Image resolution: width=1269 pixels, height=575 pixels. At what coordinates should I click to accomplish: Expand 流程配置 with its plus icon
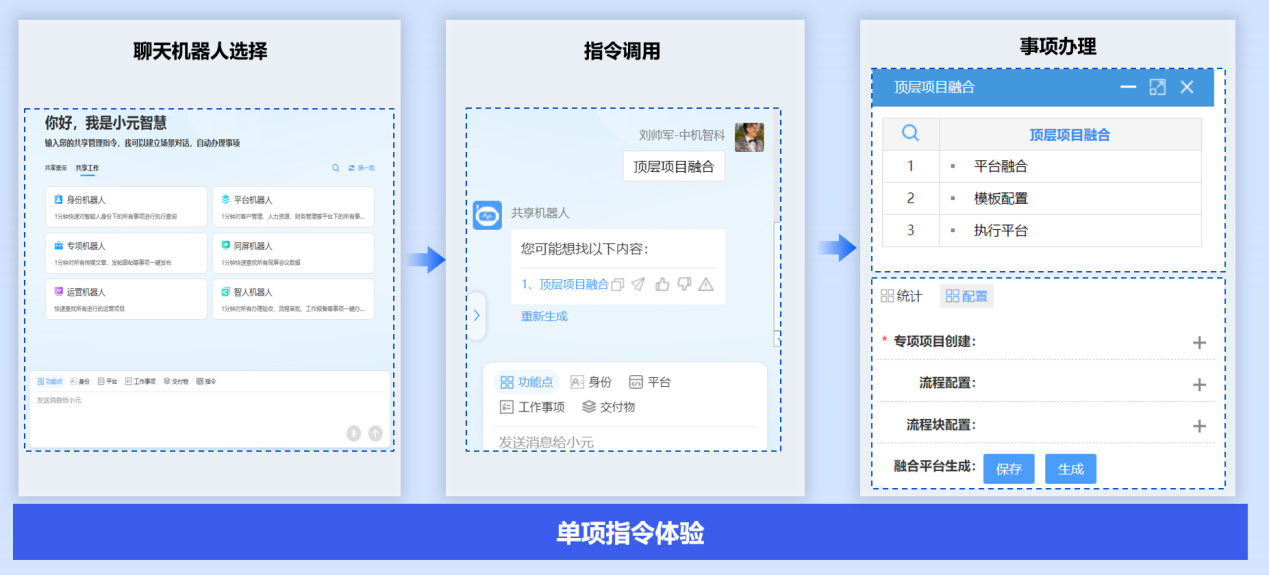(1199, 385)
